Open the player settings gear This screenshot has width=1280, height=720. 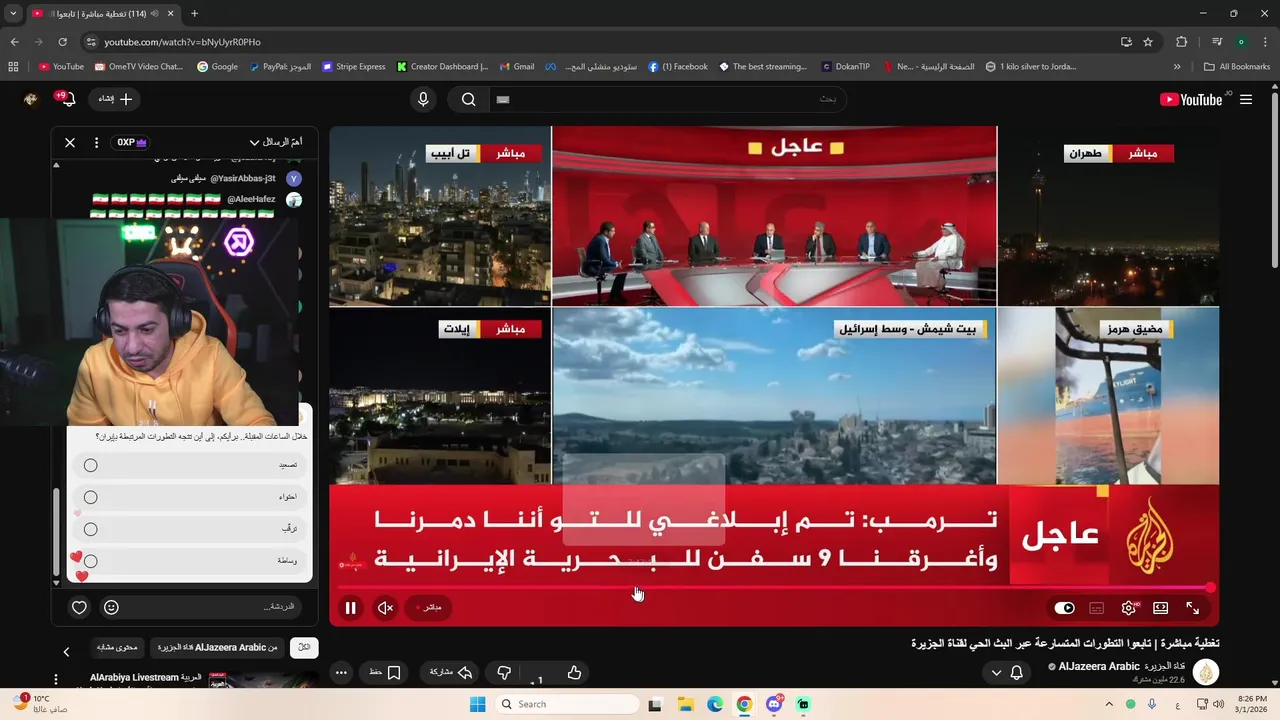click(1129, 607)
